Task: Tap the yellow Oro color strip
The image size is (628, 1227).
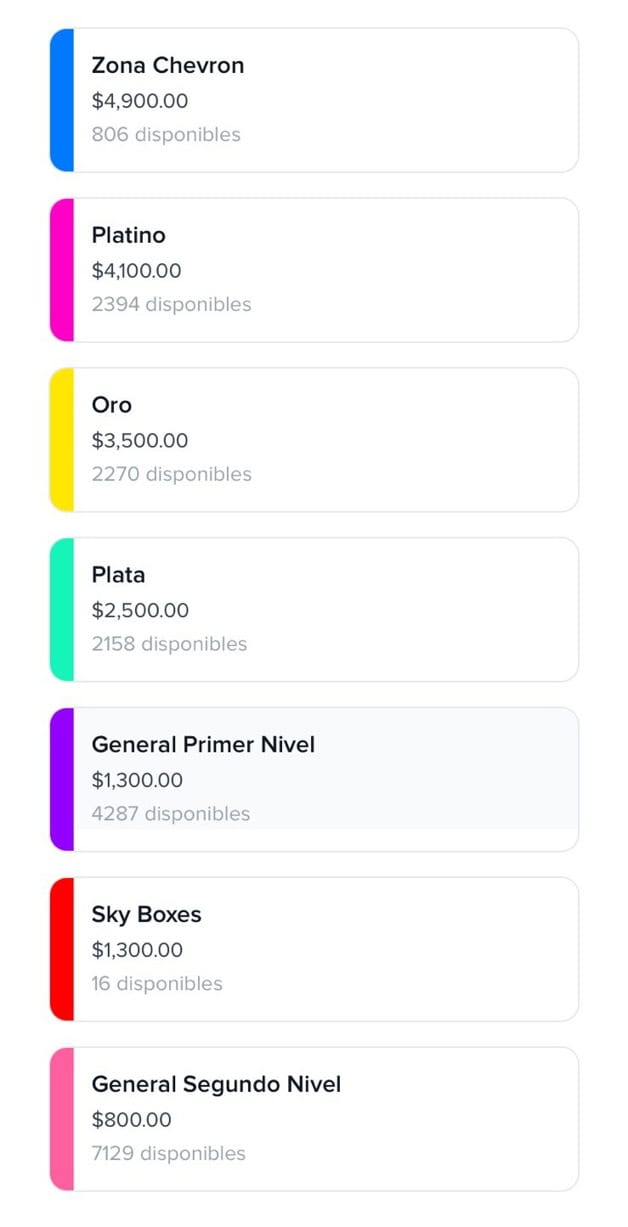Action: pyautogui.click(x=62, y=440)
